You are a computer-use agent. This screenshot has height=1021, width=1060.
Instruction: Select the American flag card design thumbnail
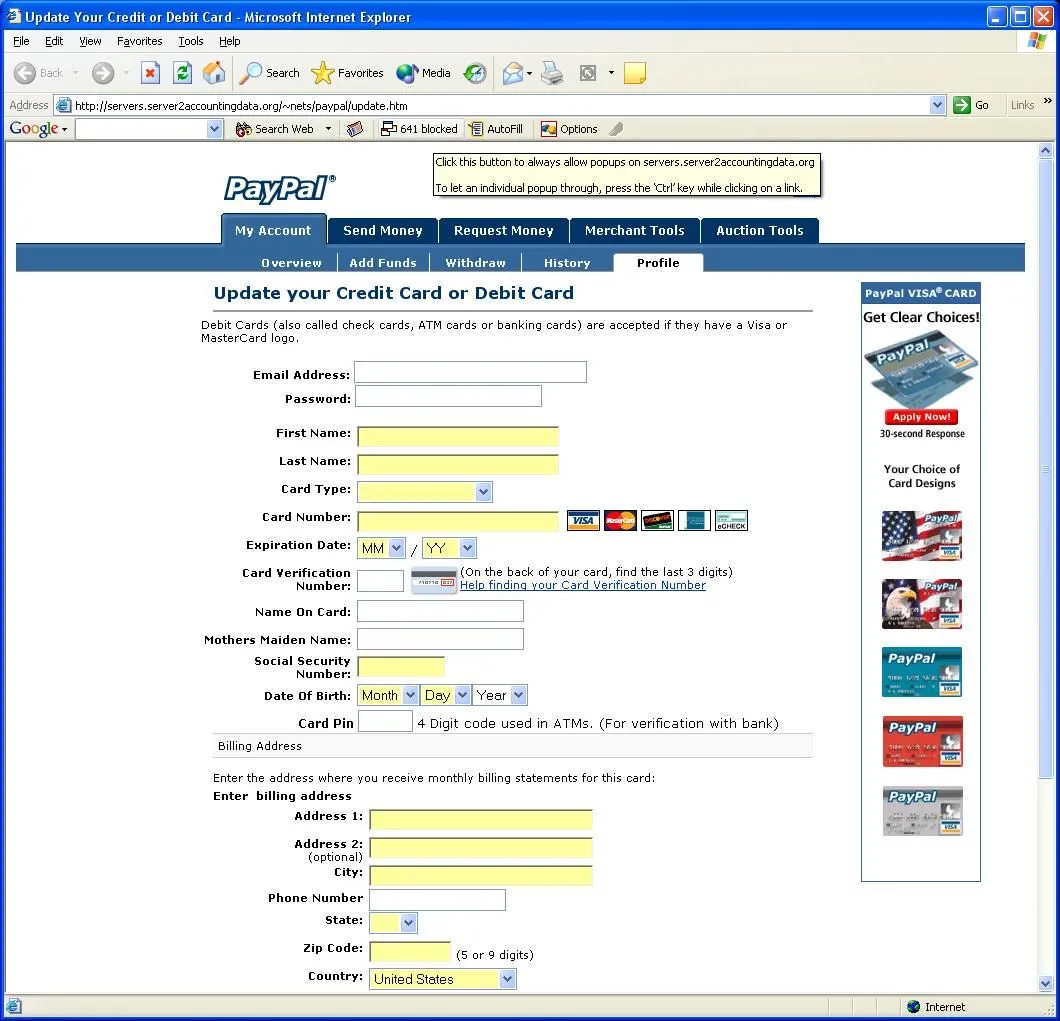point(921,536)
